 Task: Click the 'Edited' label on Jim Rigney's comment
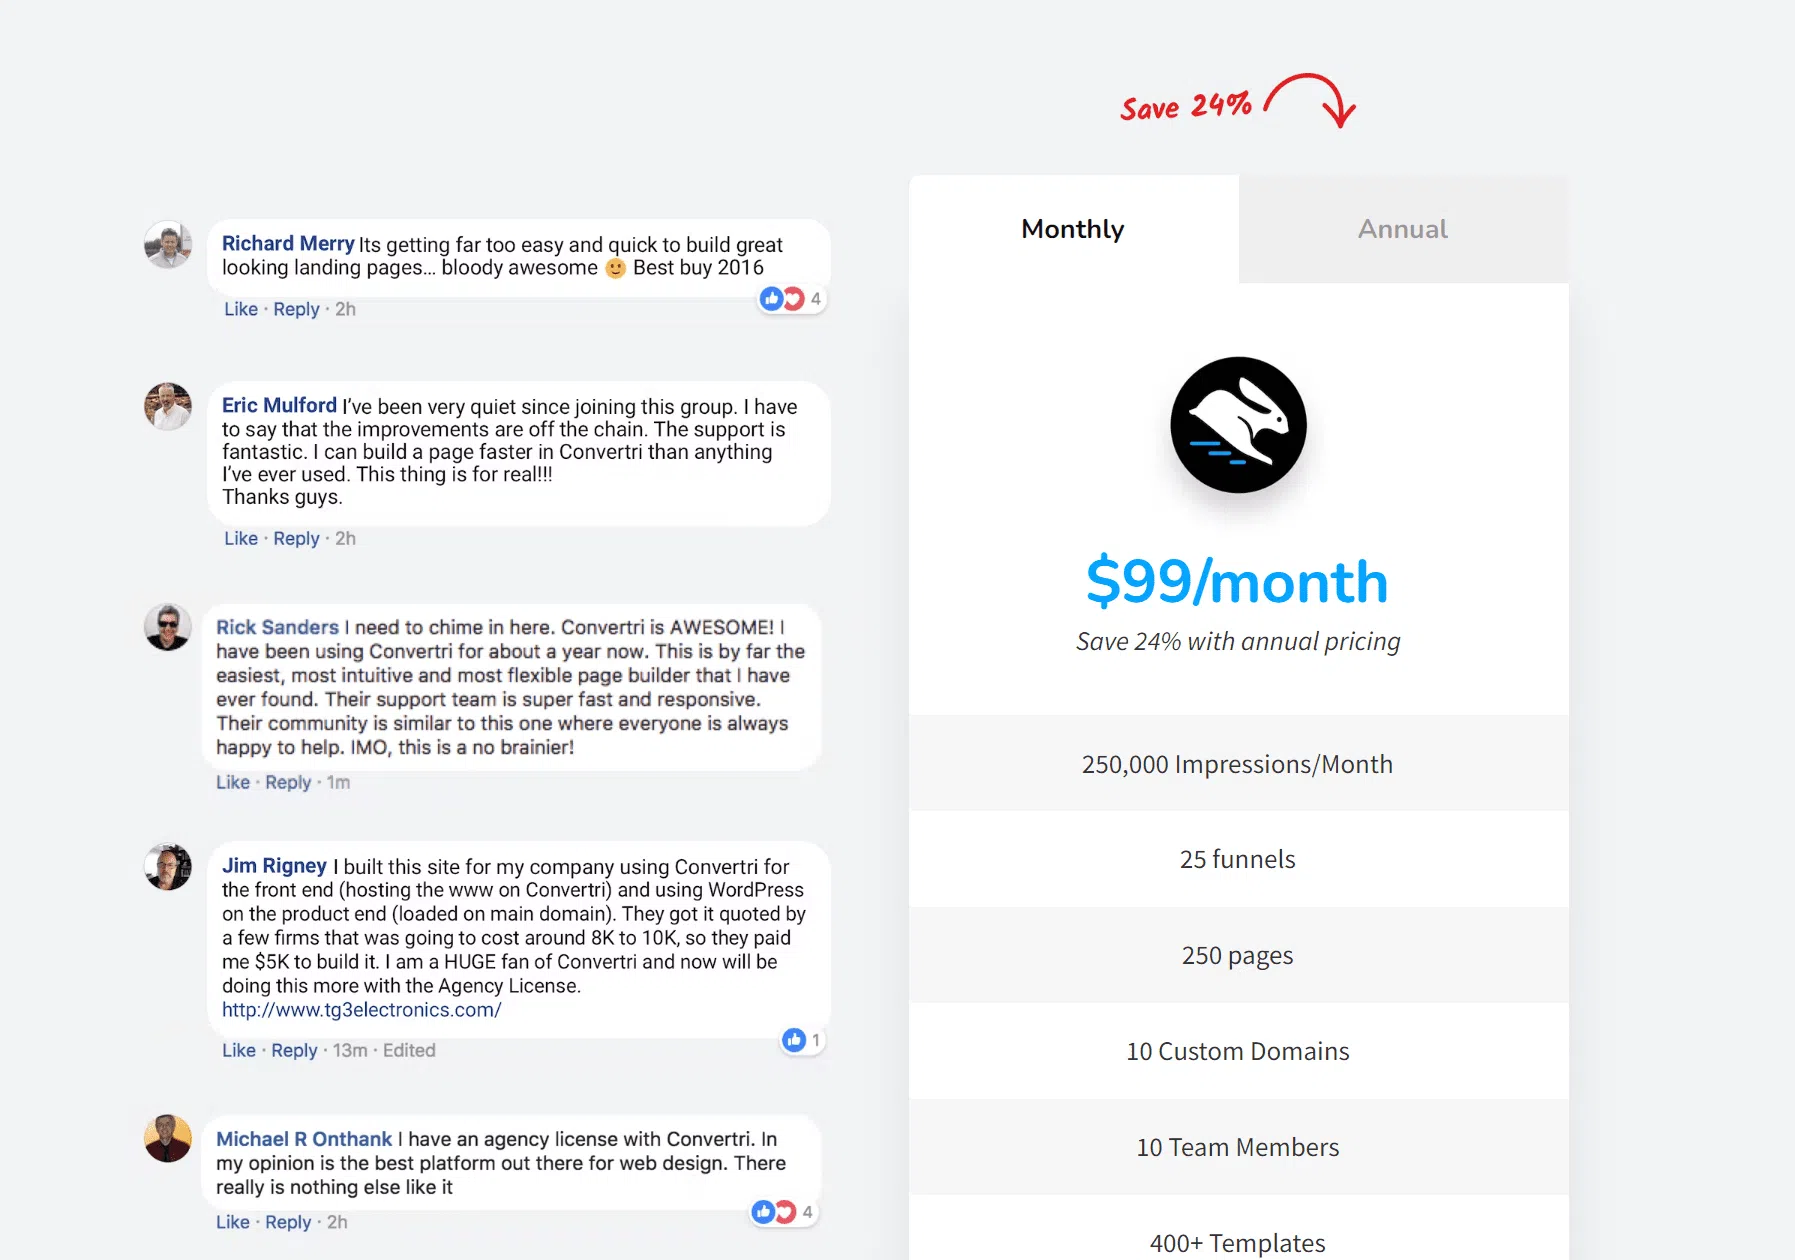[x=409, y=1050]
